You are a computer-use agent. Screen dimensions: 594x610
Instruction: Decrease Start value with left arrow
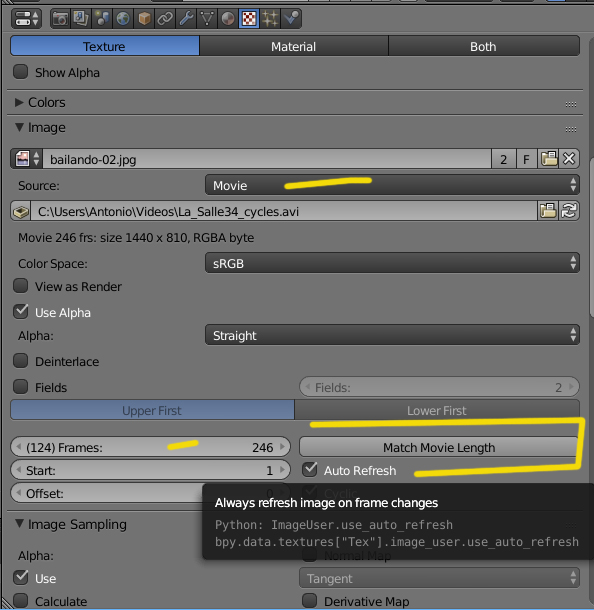[x=18, y=470]
